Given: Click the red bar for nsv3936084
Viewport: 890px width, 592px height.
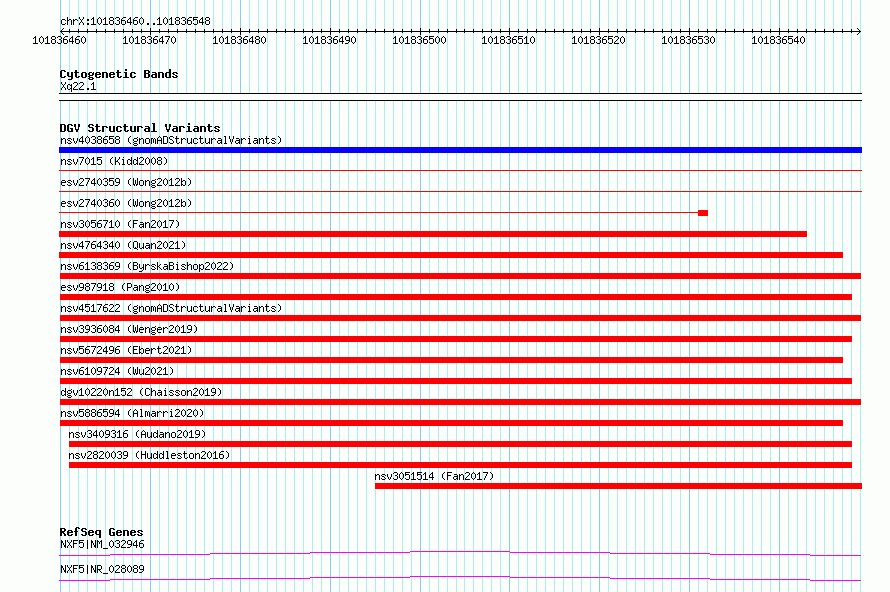Looking at the screenshot, I should [x=456, y=339].
